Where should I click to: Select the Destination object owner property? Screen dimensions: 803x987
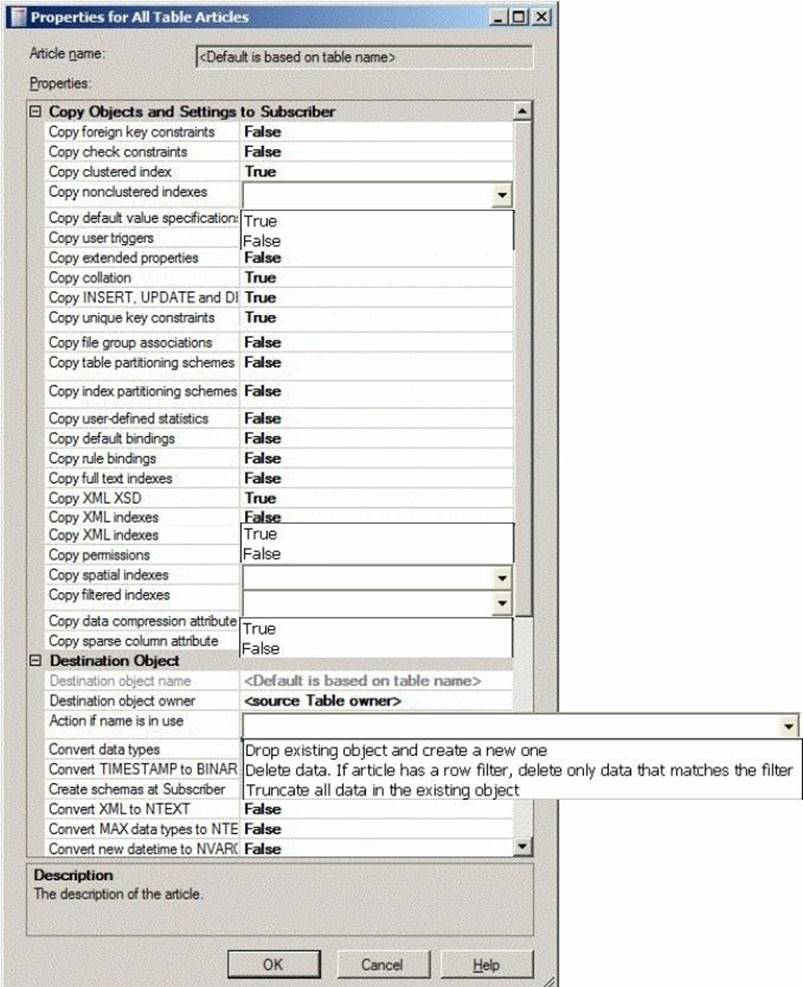click(x=122, y=701)
